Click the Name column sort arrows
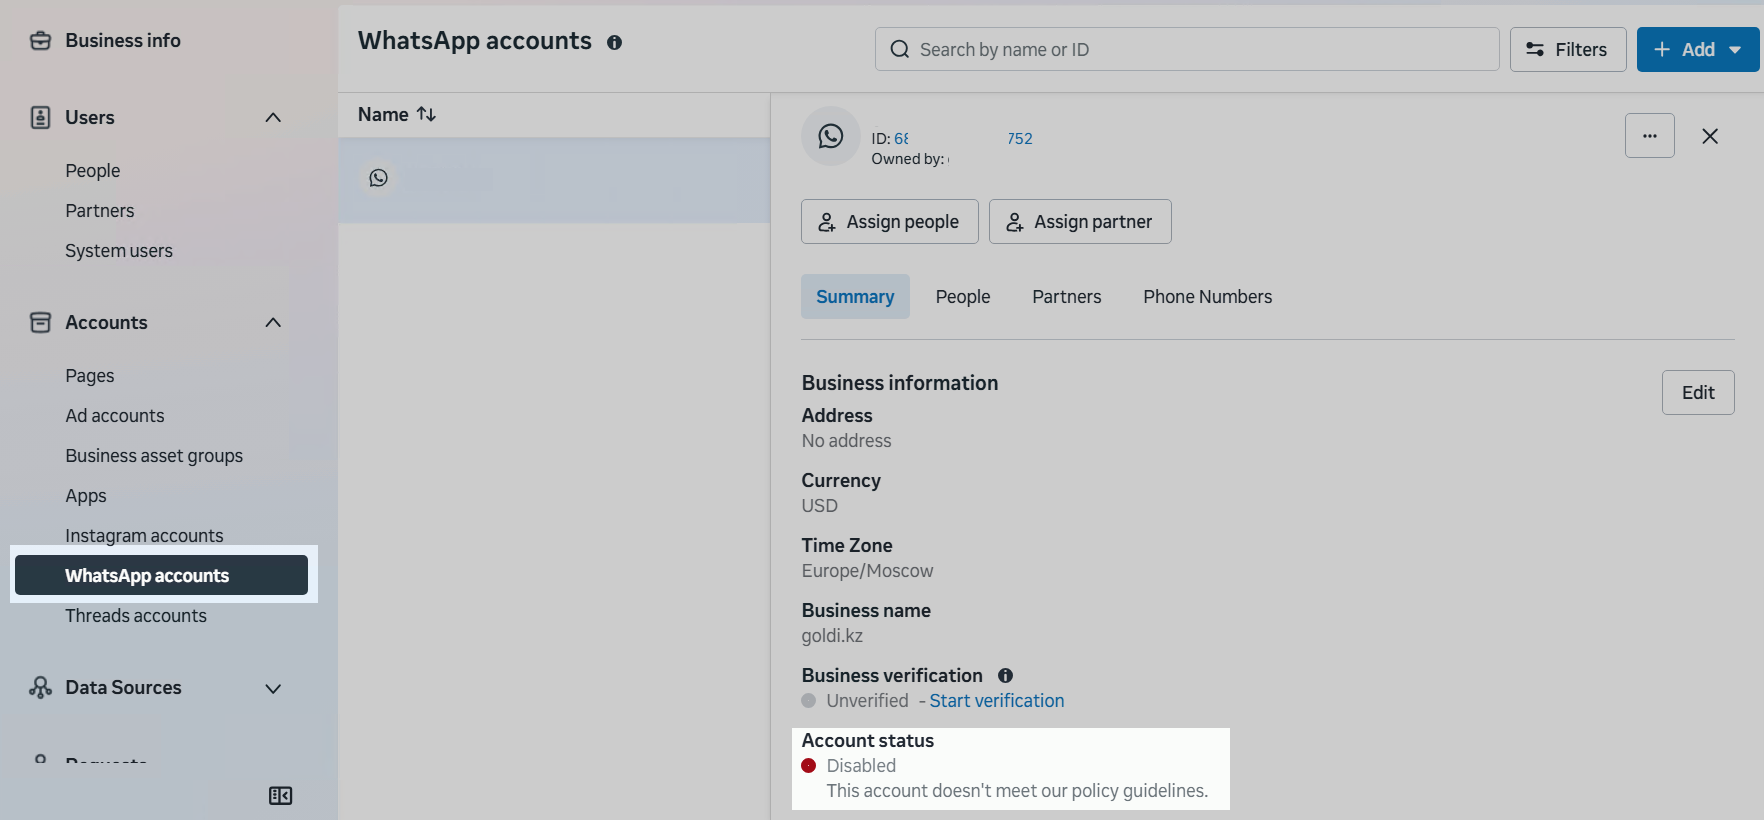The image size is (1764, 820). coord(426,114)
